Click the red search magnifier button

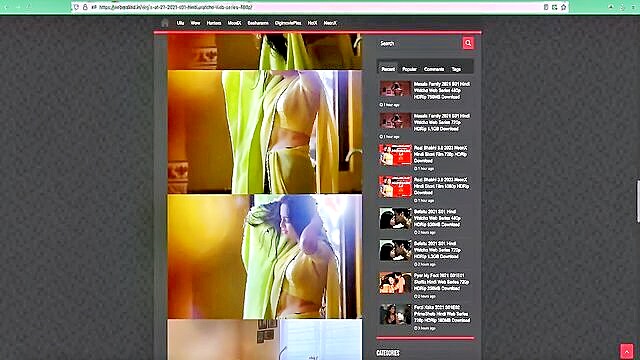tap(468, 43)
